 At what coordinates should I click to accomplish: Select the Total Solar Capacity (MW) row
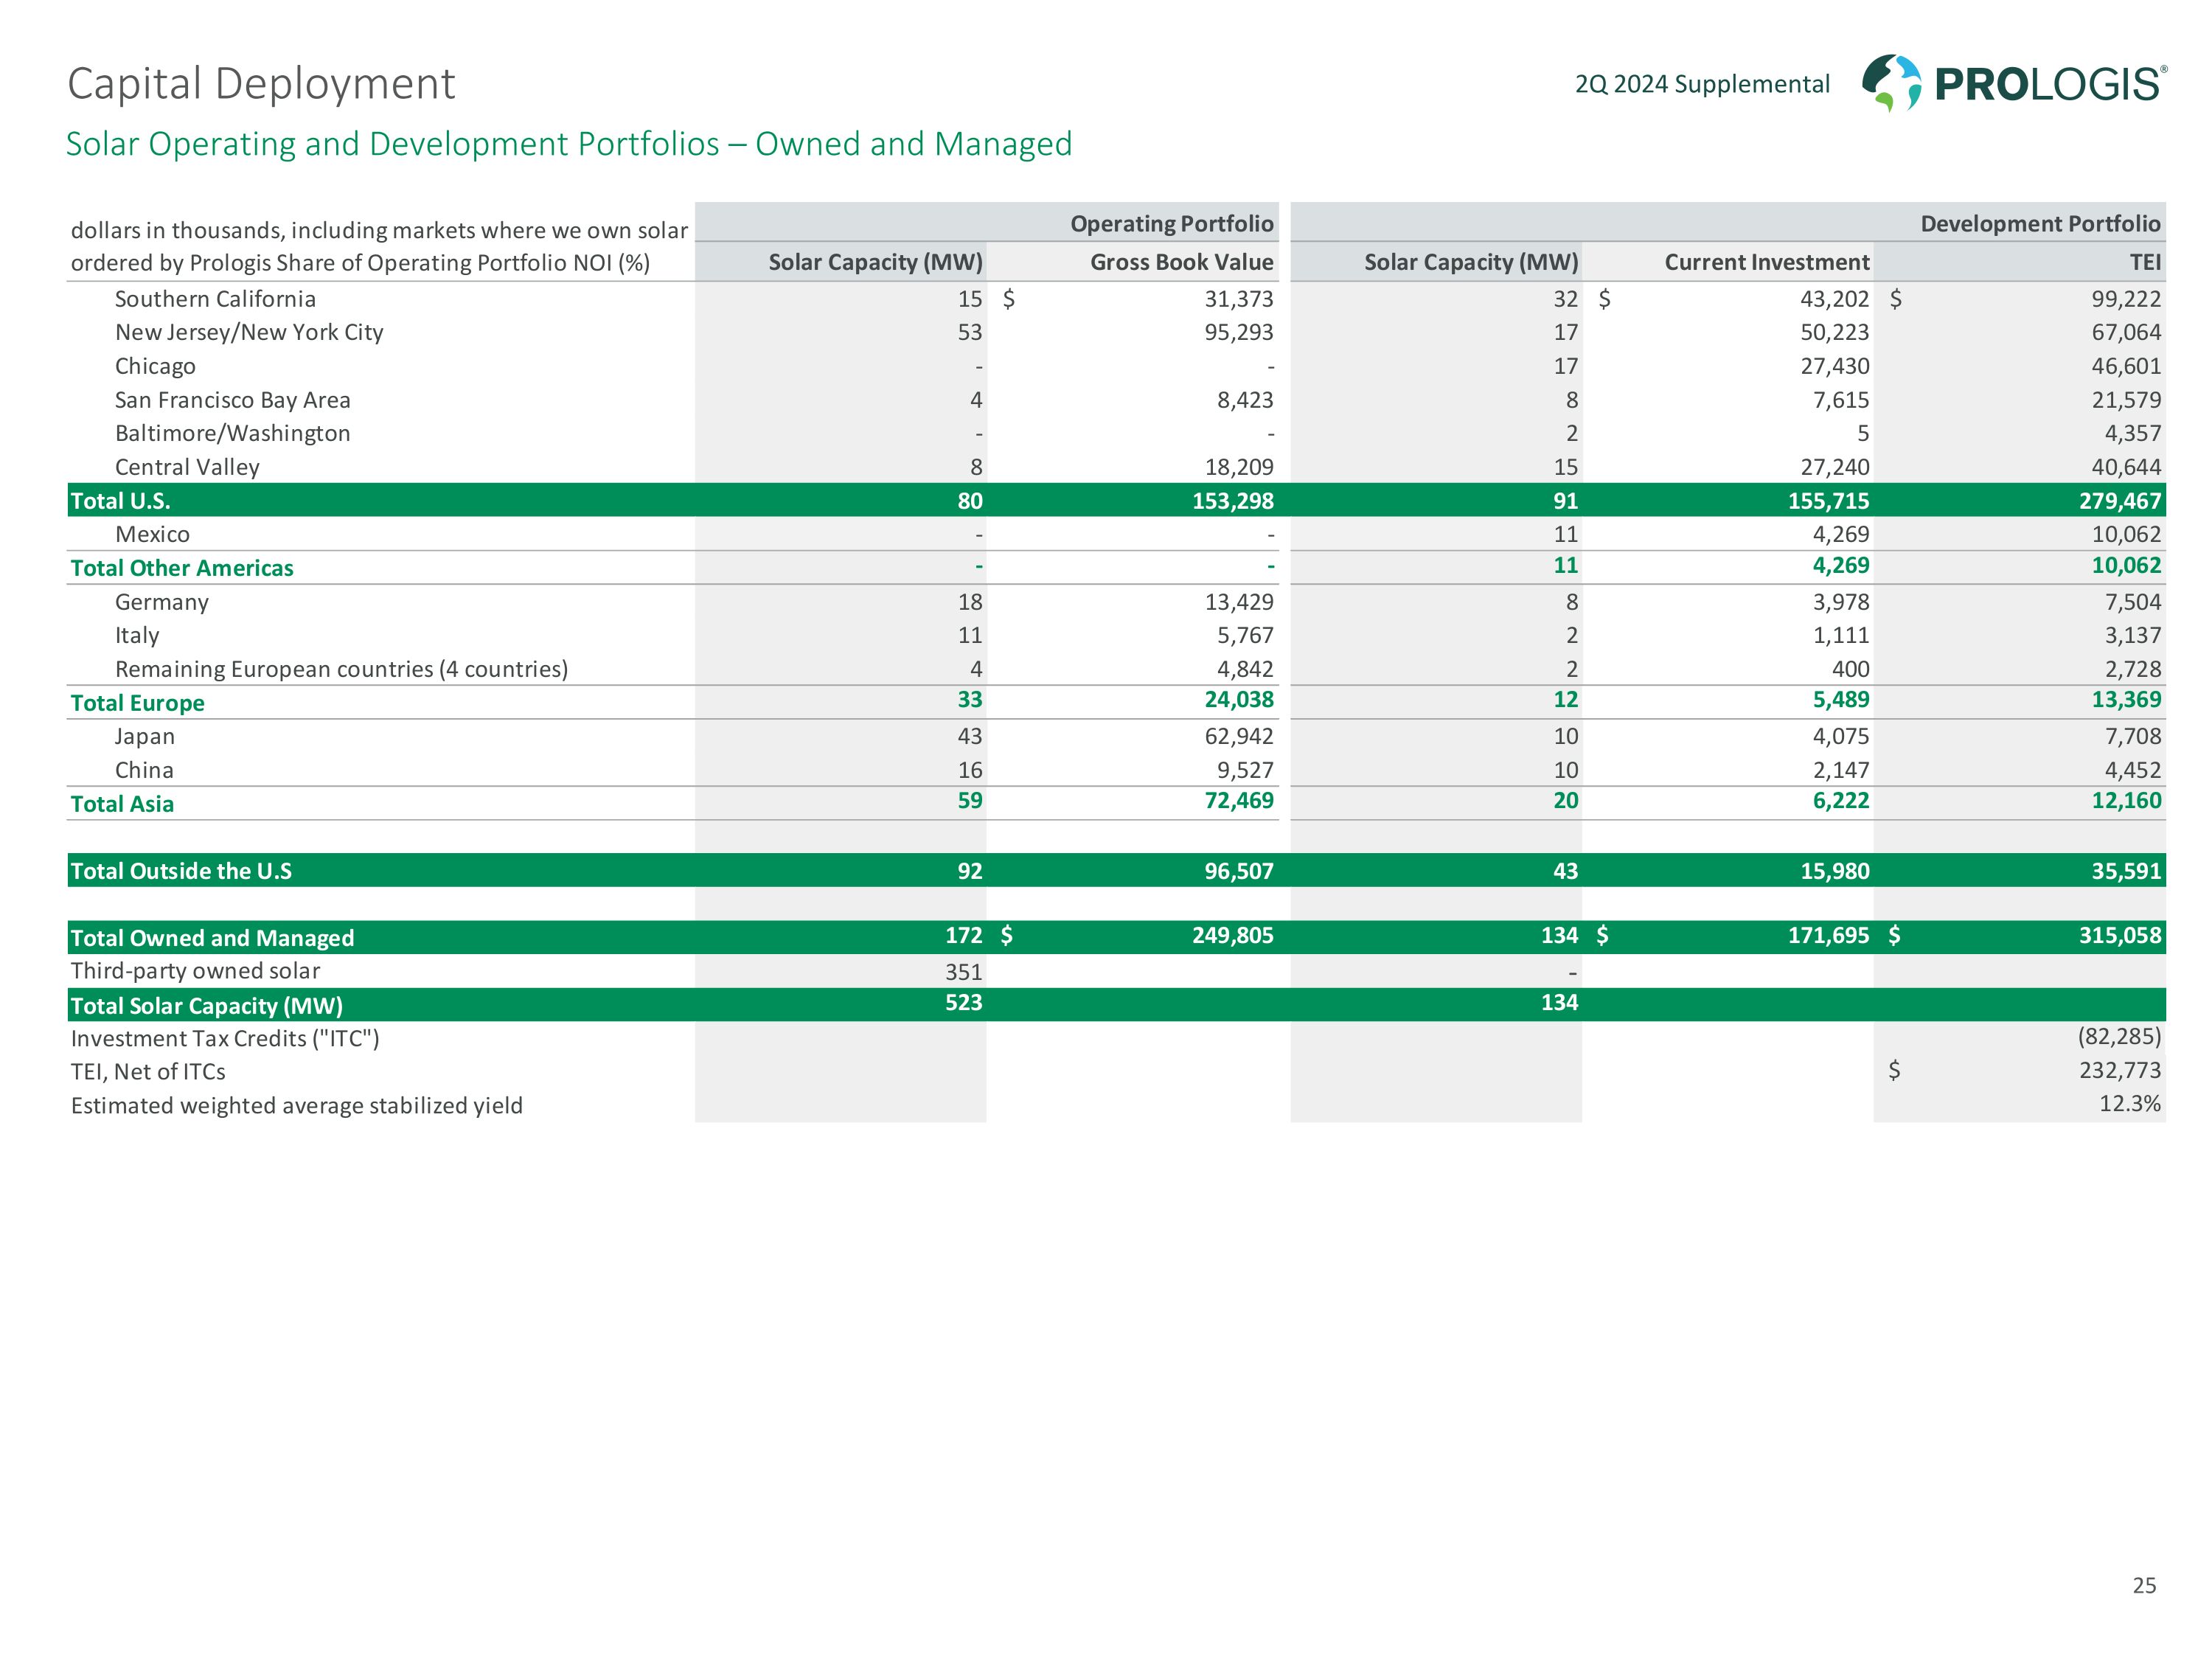[x=206, y=1006]
